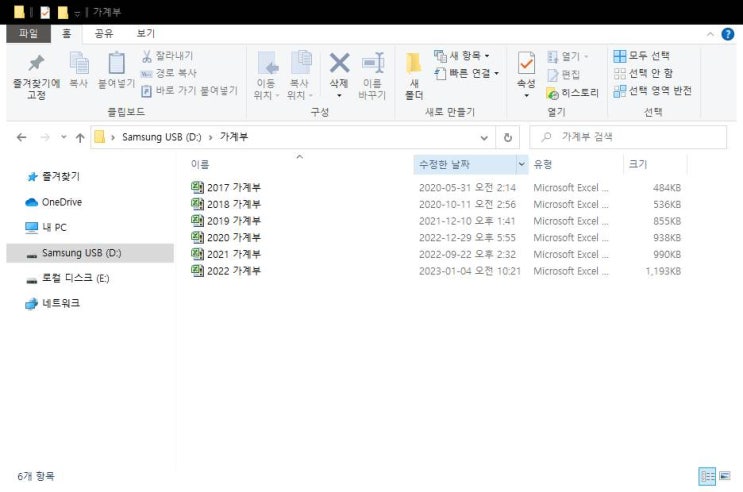Select the file 2018 가계부
This screenshot has height=492, width=743.
(226, 204)
